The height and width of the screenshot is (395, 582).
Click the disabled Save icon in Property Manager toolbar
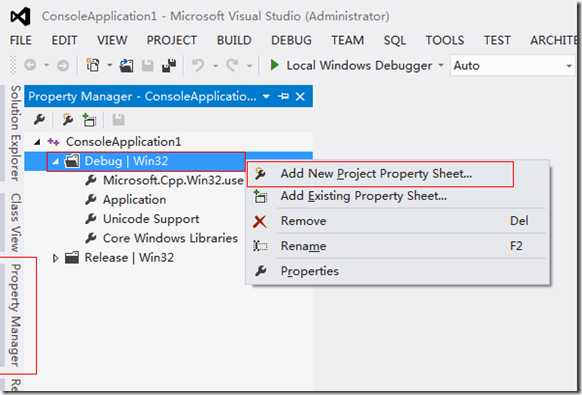tap(118, 120)
